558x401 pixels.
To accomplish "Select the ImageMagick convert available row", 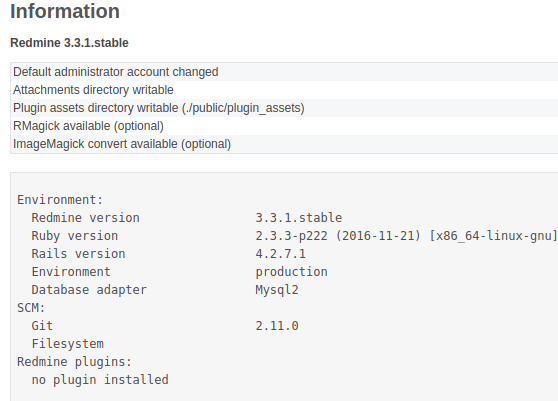I will [x=284, y=144].
